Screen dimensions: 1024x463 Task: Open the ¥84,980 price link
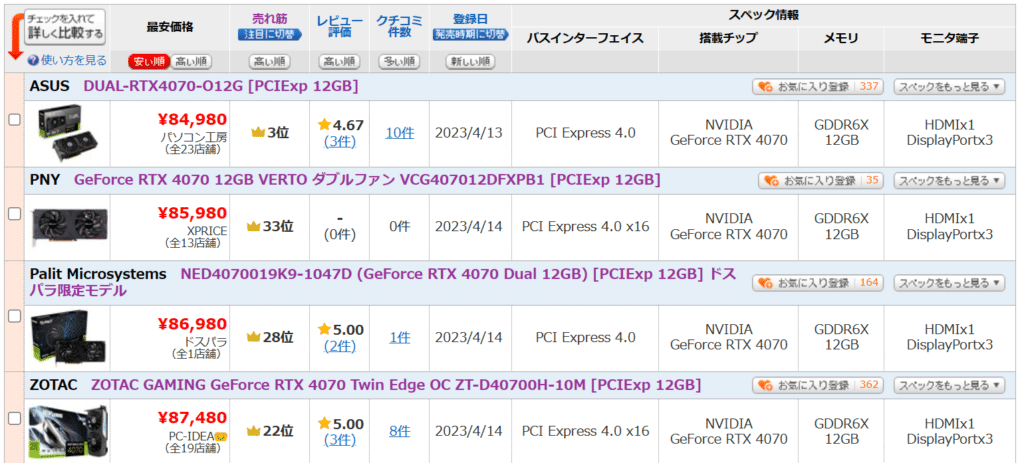pyautogui.click(x=192, y=120)
